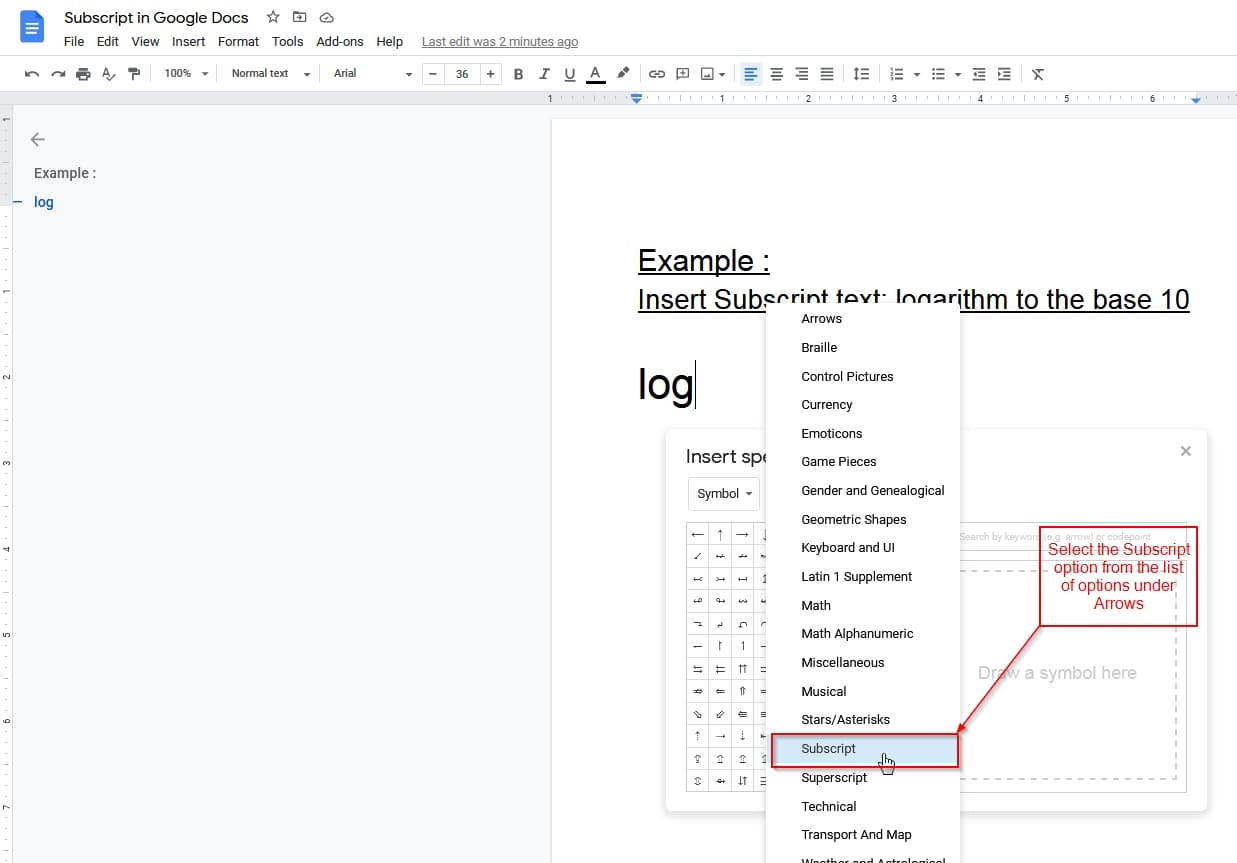This screenshot has width=1237, height=863.
Task: Open the print dialog via printer icon
Action: tap(83, 73)
